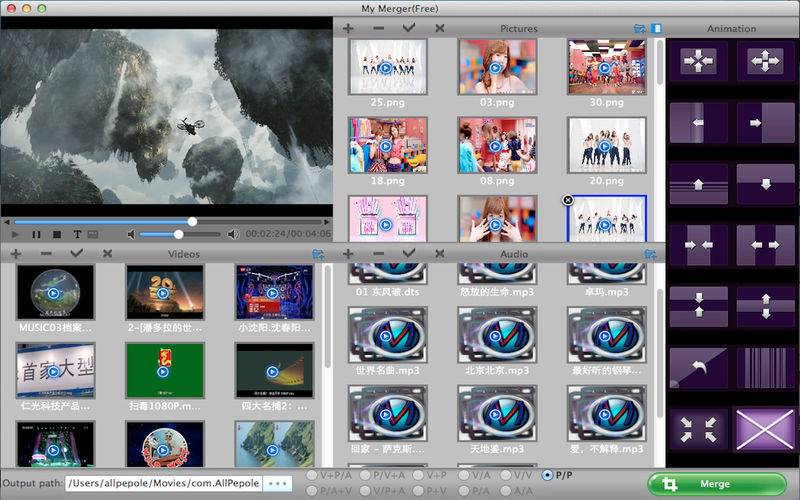
Task: Select the V/P+A merge mode
Action: pos(365,491)
